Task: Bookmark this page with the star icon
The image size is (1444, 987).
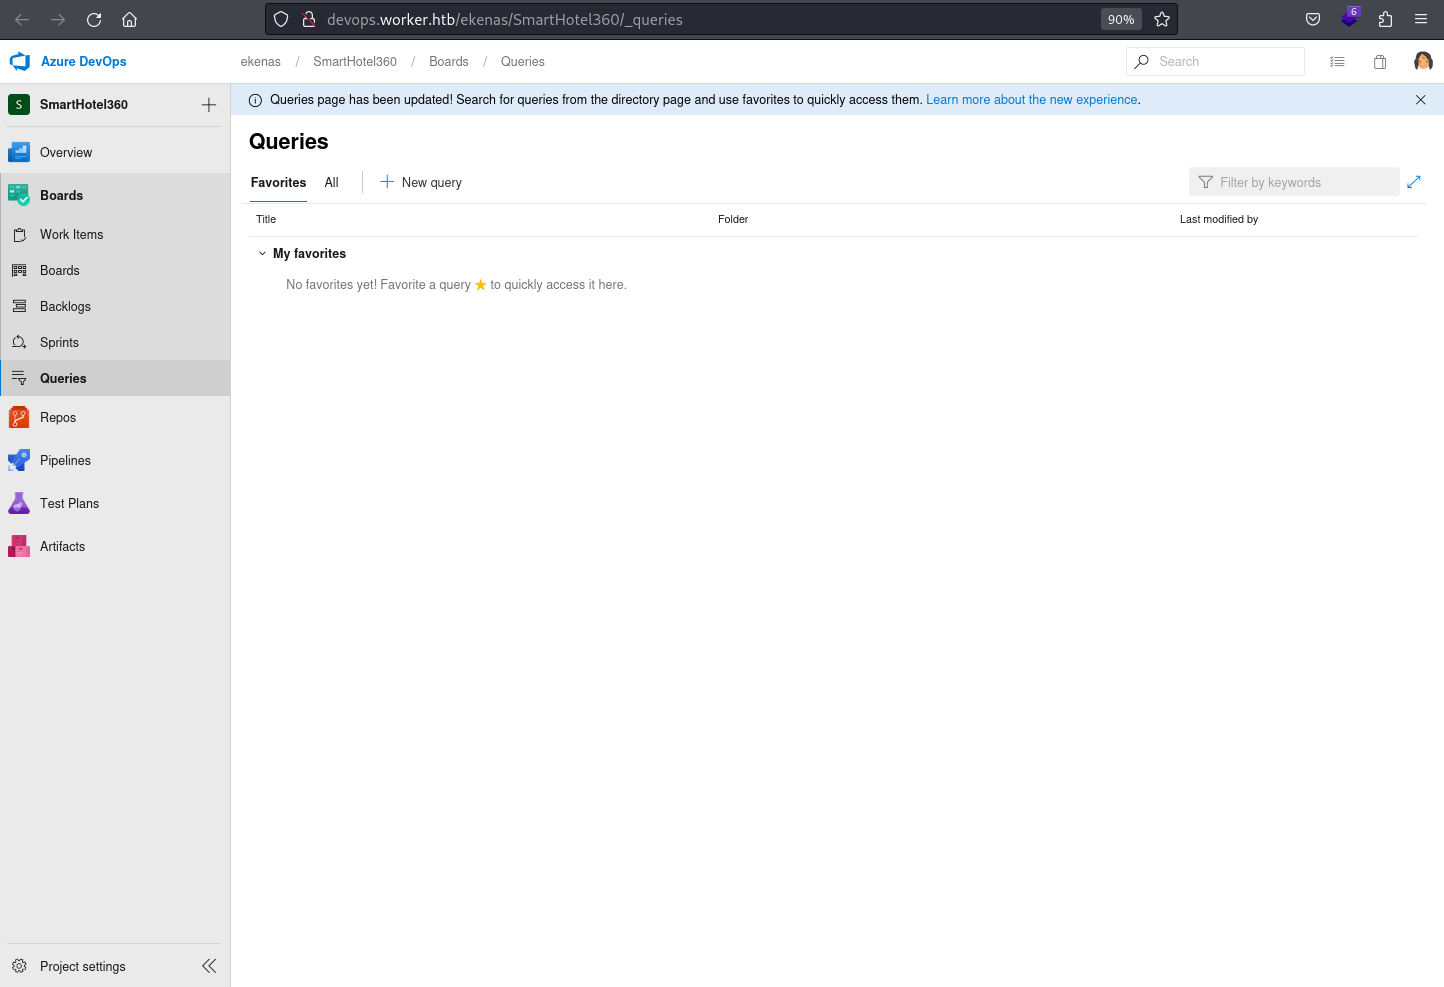Action: click(1162, 19)
